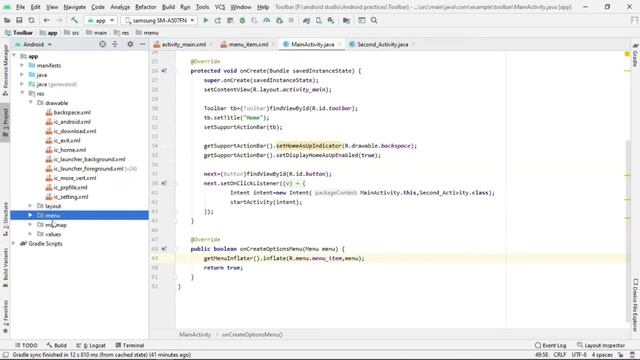Click Select Opened File target icon
This screenshot has width=640, height=360.
[x=102, y=44]
